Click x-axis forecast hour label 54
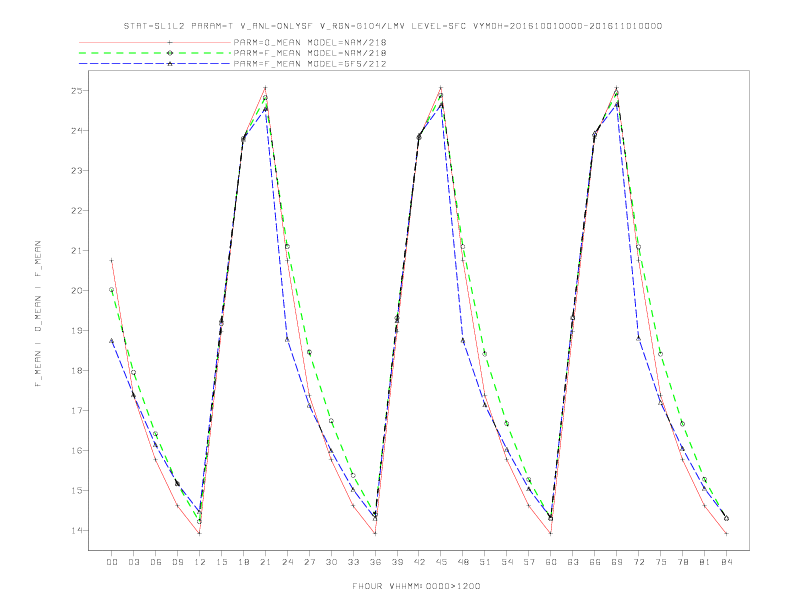This screenshot has height=612, width=792. coord(507,562)
